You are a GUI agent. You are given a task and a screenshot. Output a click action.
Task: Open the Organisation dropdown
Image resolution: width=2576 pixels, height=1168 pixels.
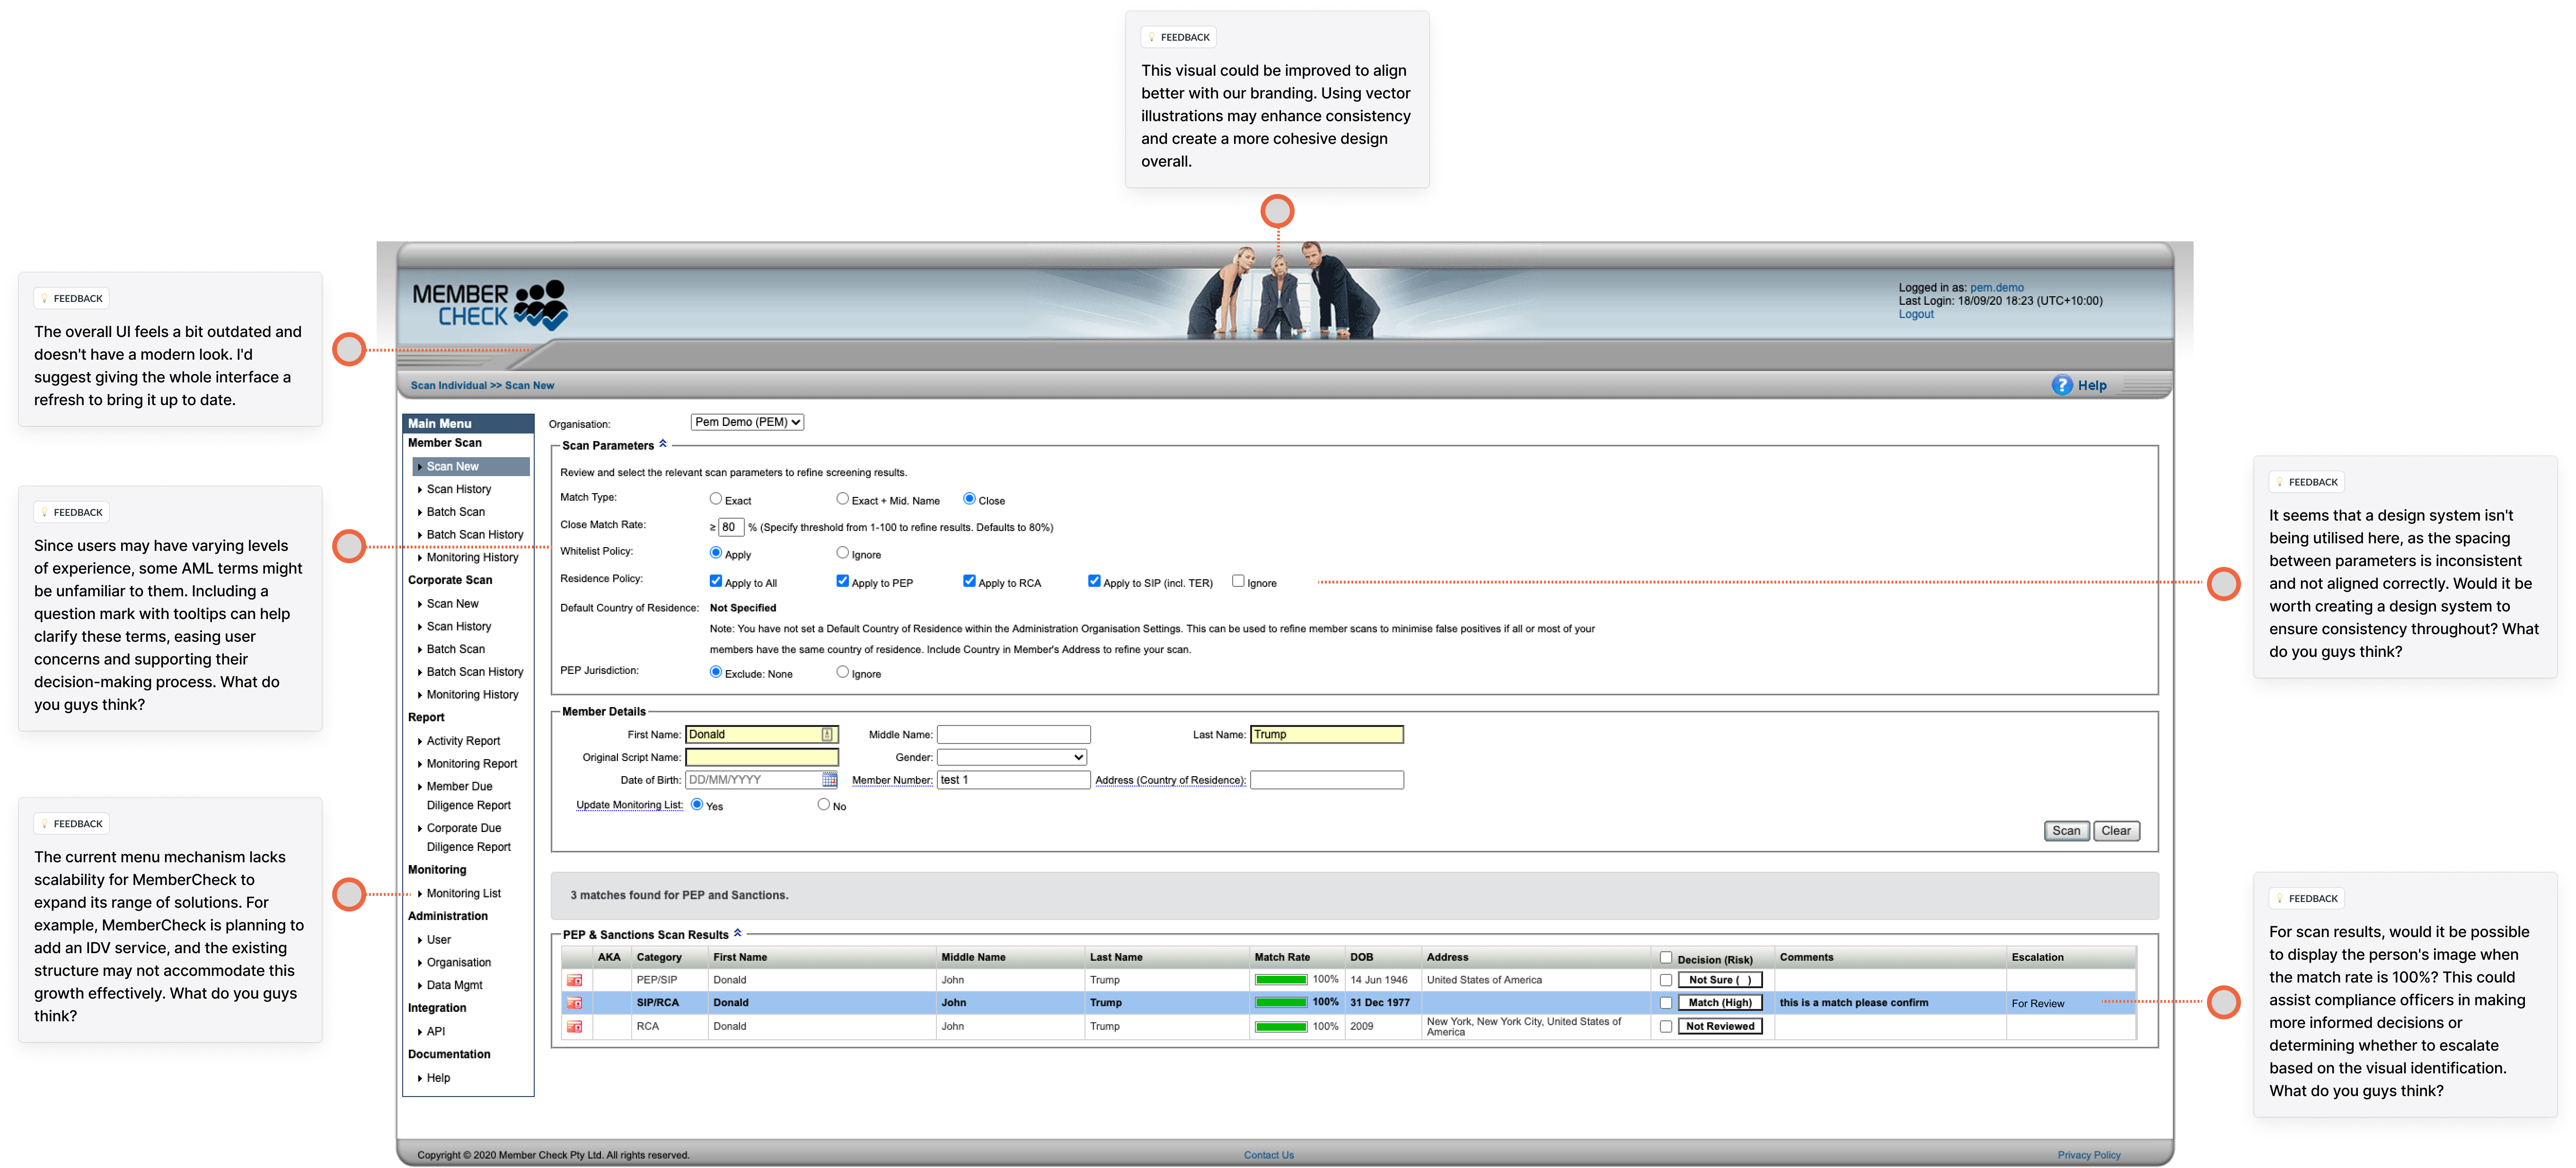point(747,422)
